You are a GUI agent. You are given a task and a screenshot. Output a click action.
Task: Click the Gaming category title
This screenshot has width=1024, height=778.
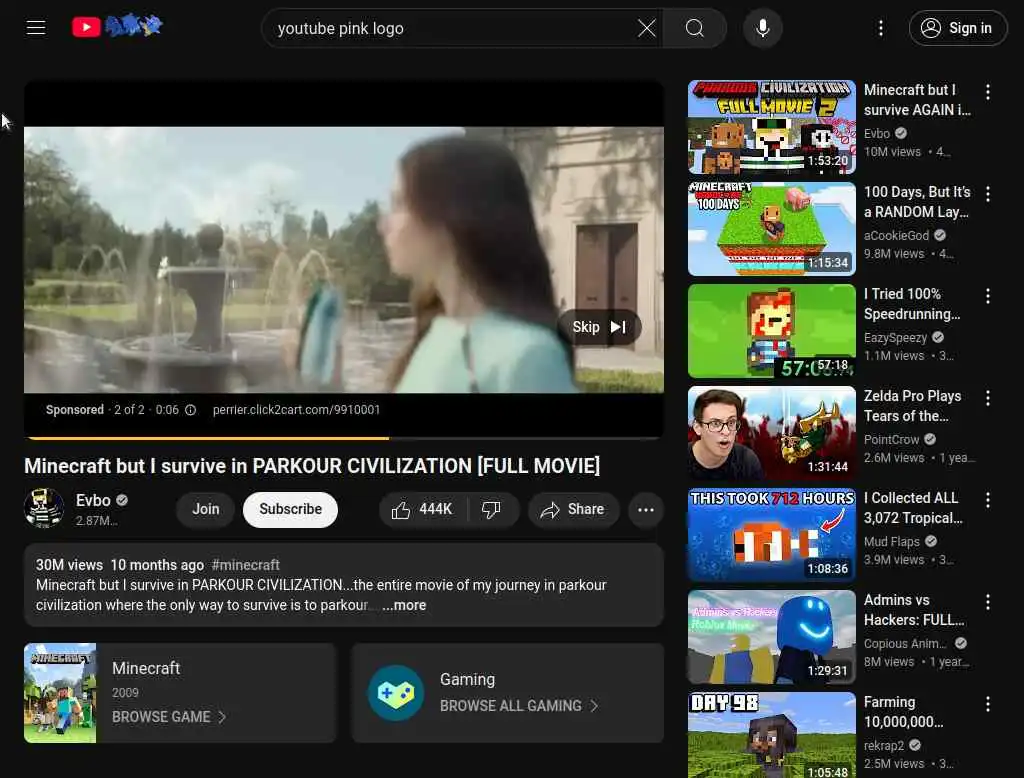[x=468, y=679]
